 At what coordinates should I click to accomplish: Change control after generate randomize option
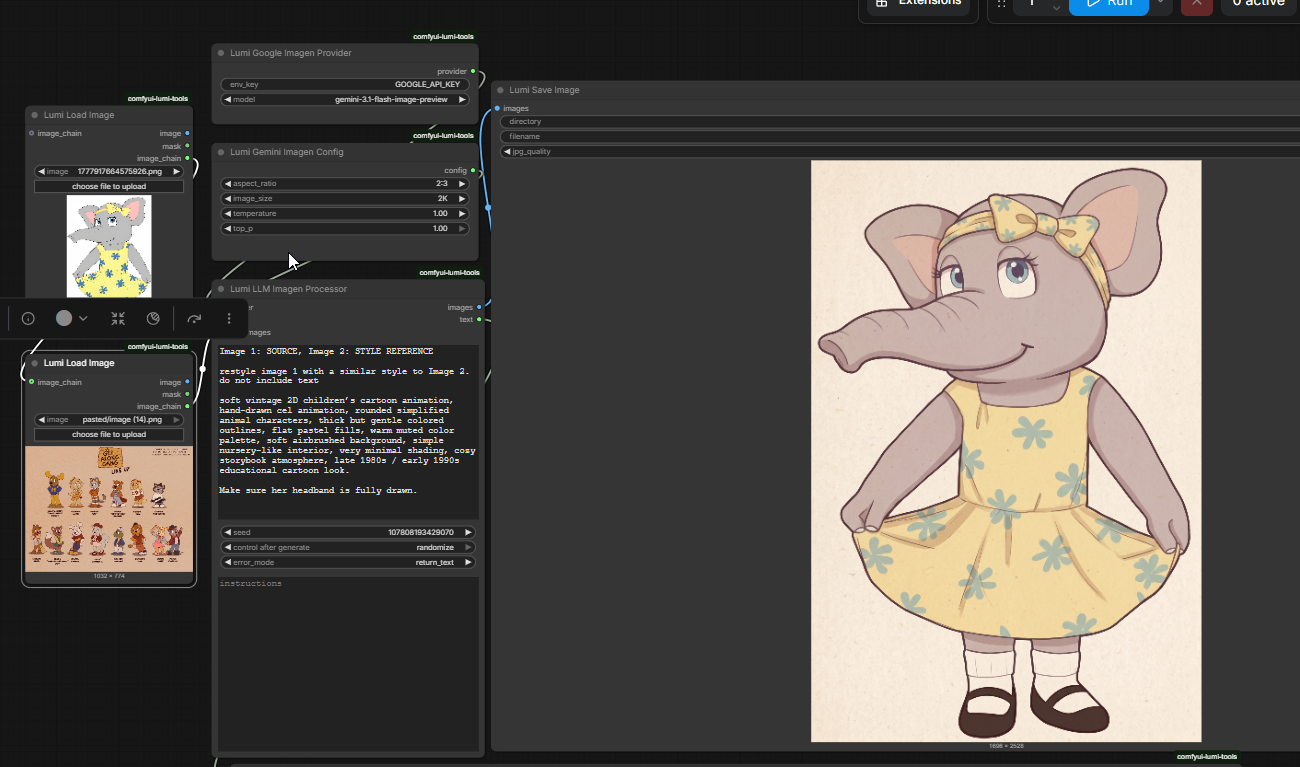(x=347, y=548)
